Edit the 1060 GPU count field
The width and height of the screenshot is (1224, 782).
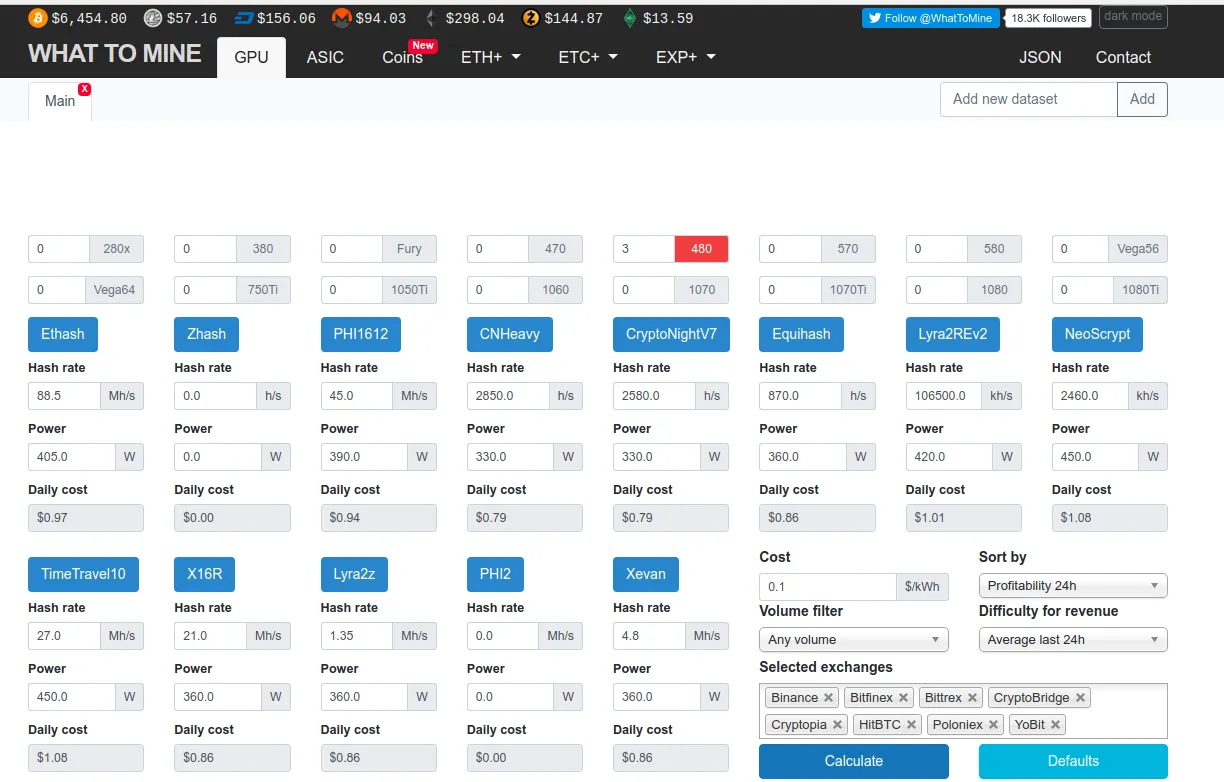pos(498,290)
